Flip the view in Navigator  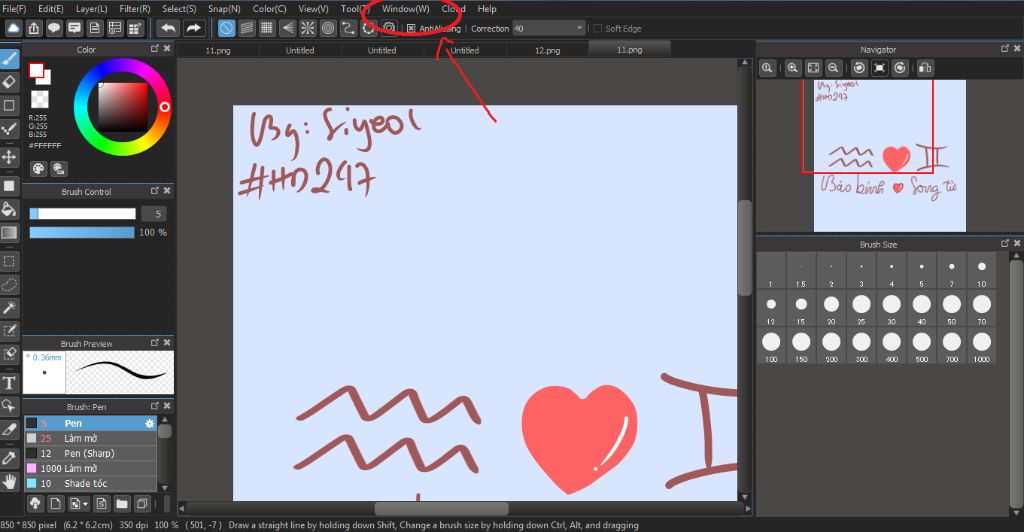pyautogui.click(x=925, y=68)
